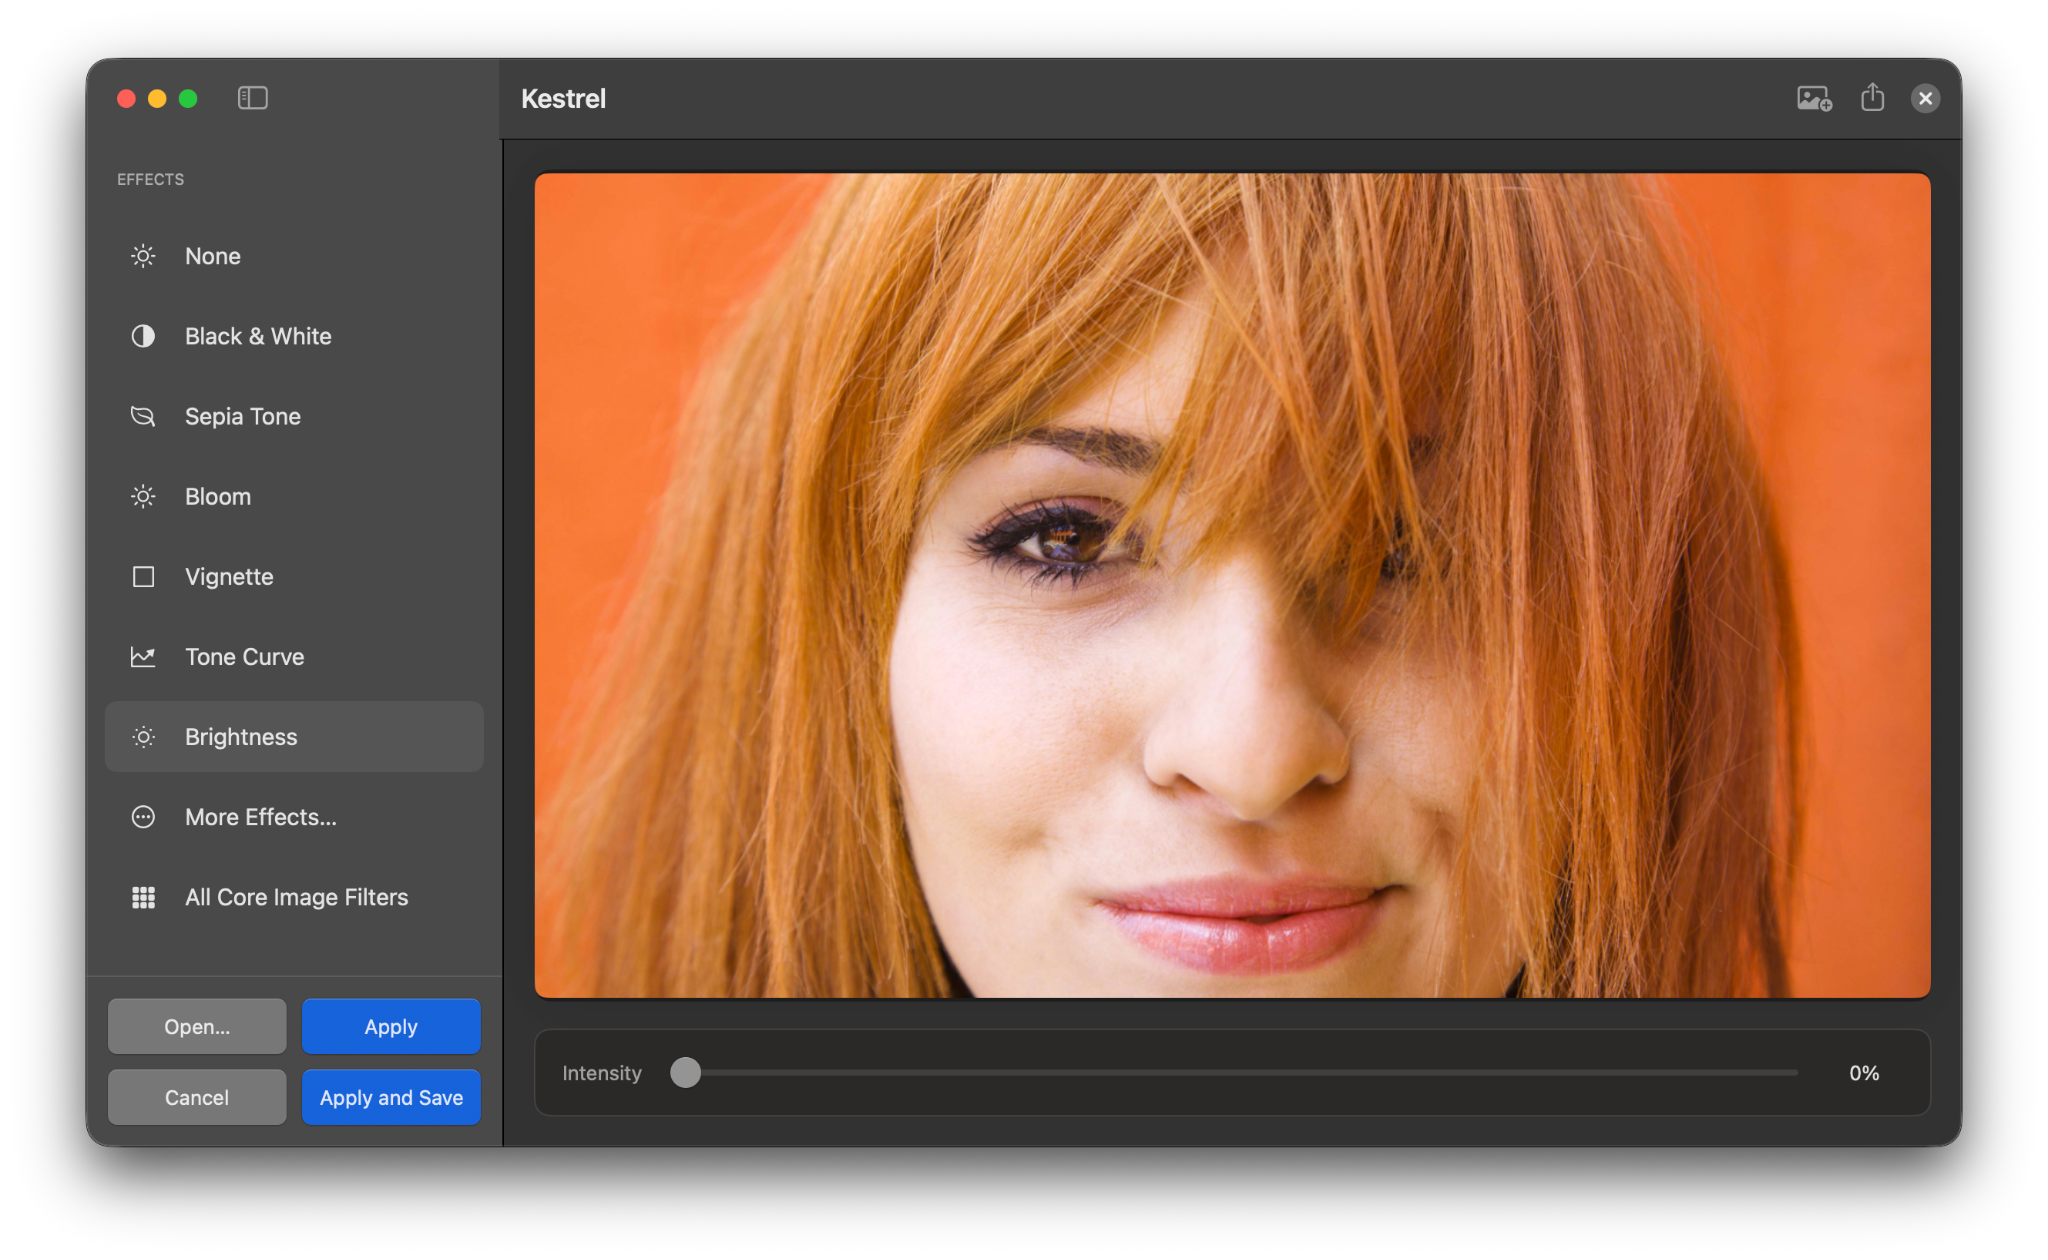Apply the Sepia Tone effect label
This screenshot has width=2048, height=1260.
[242, 416]
